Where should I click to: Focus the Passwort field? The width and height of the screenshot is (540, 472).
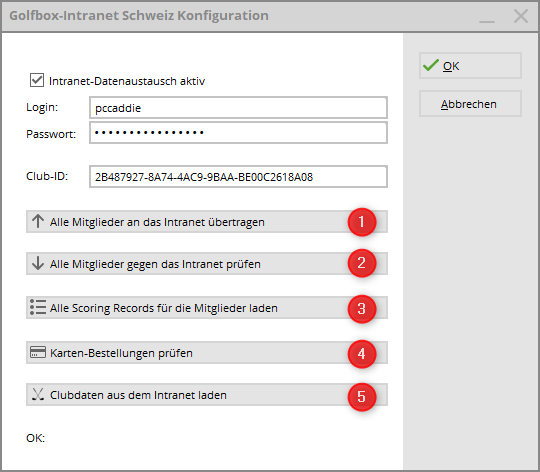pyautogui.click(x=238, y=133)
